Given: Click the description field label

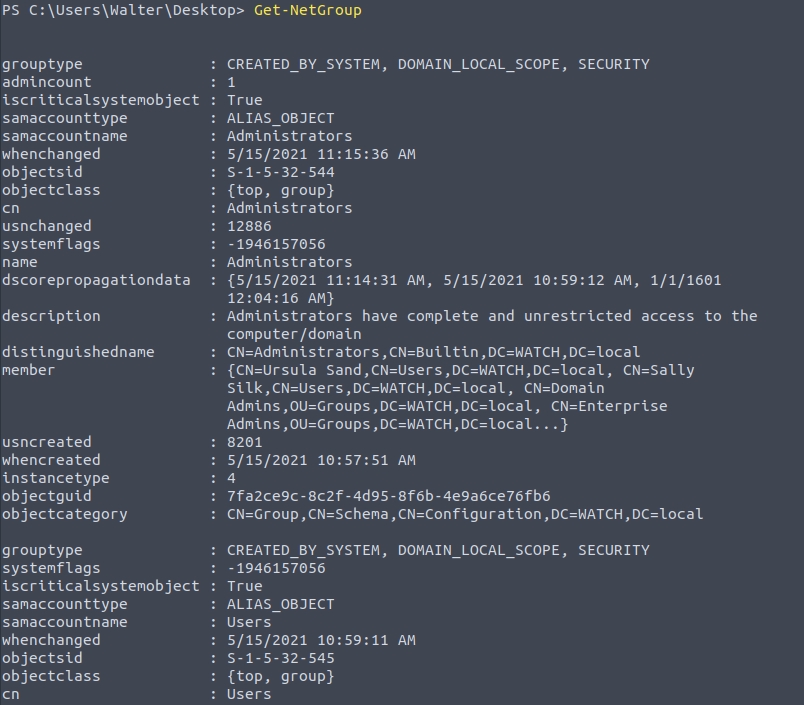Looking at the screenshot, I should click(x=51, y=316).
